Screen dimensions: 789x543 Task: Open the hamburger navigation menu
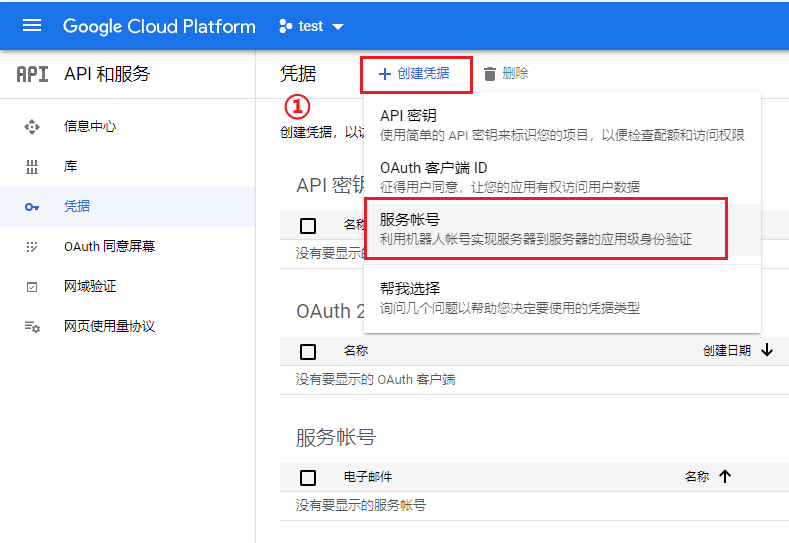[x=32, y=26]
